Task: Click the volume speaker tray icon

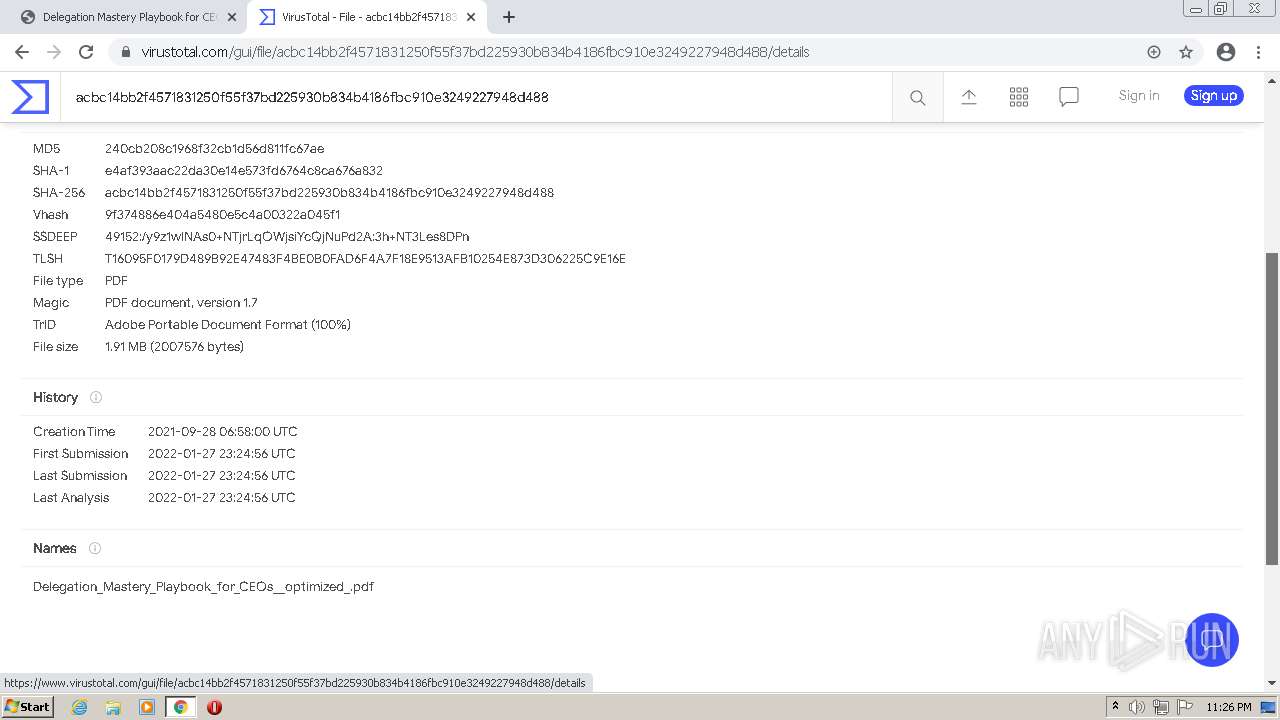Action: (1137, 707)
